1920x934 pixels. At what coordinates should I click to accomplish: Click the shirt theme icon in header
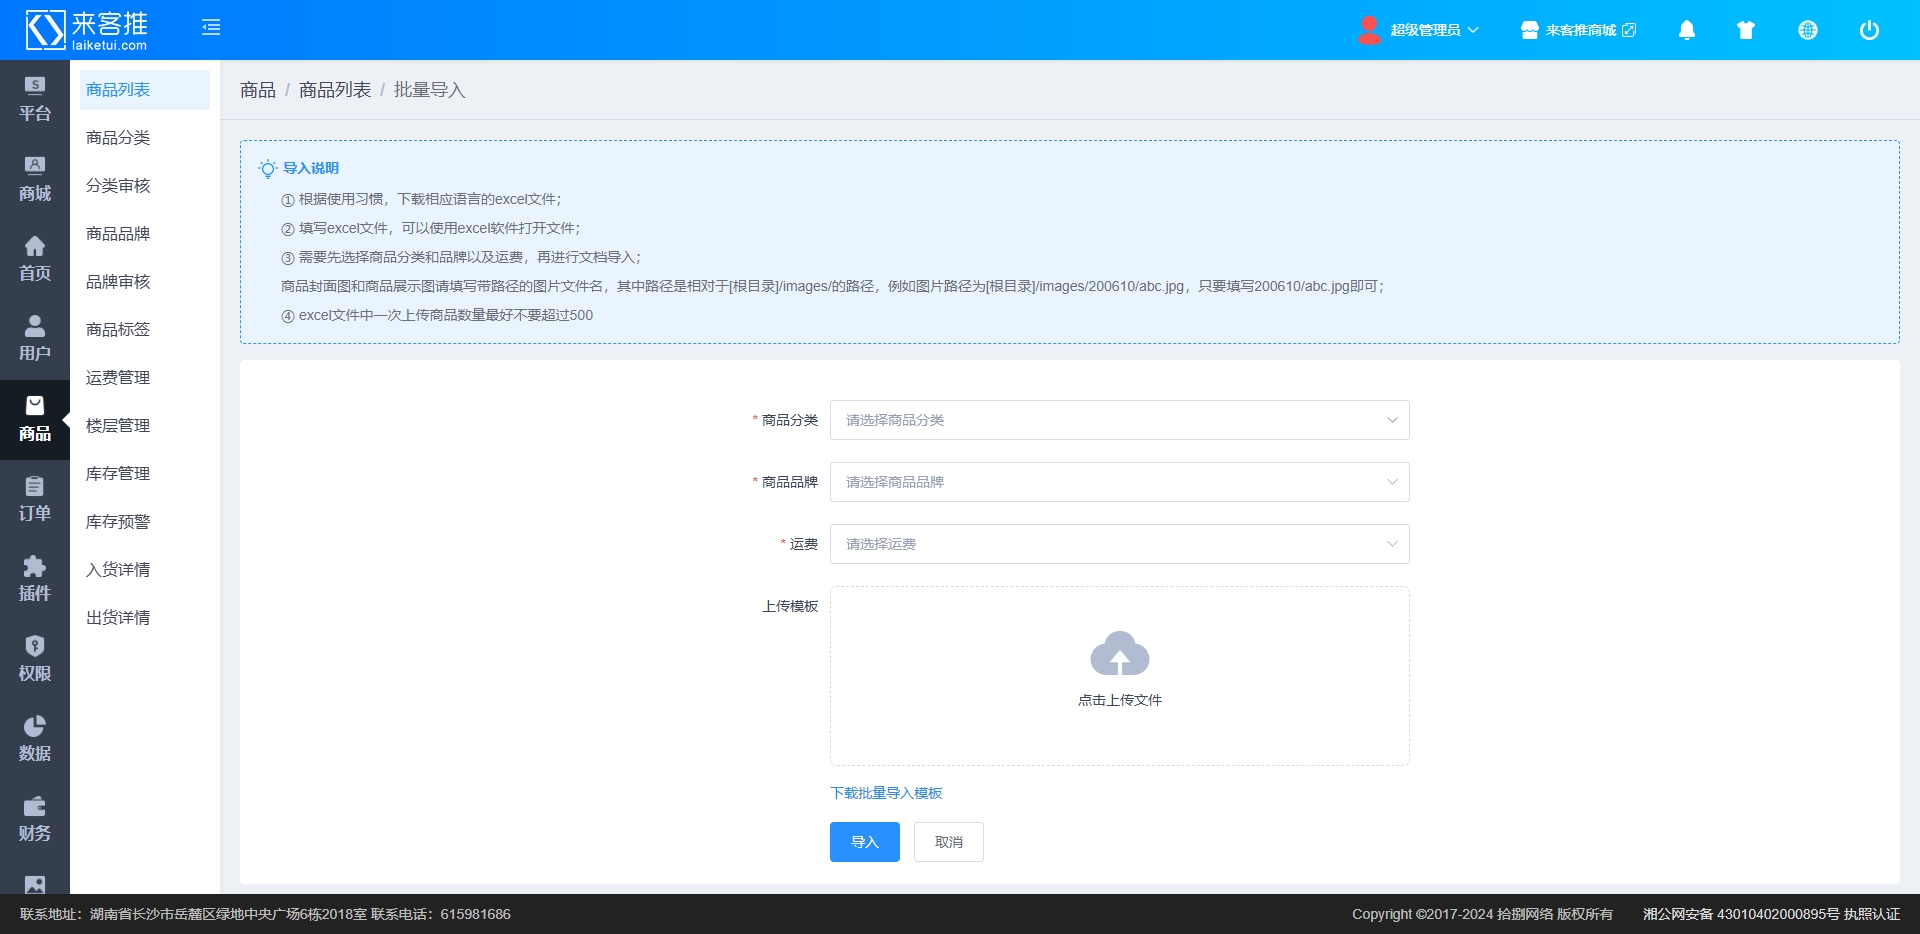tap(1746, 30)
